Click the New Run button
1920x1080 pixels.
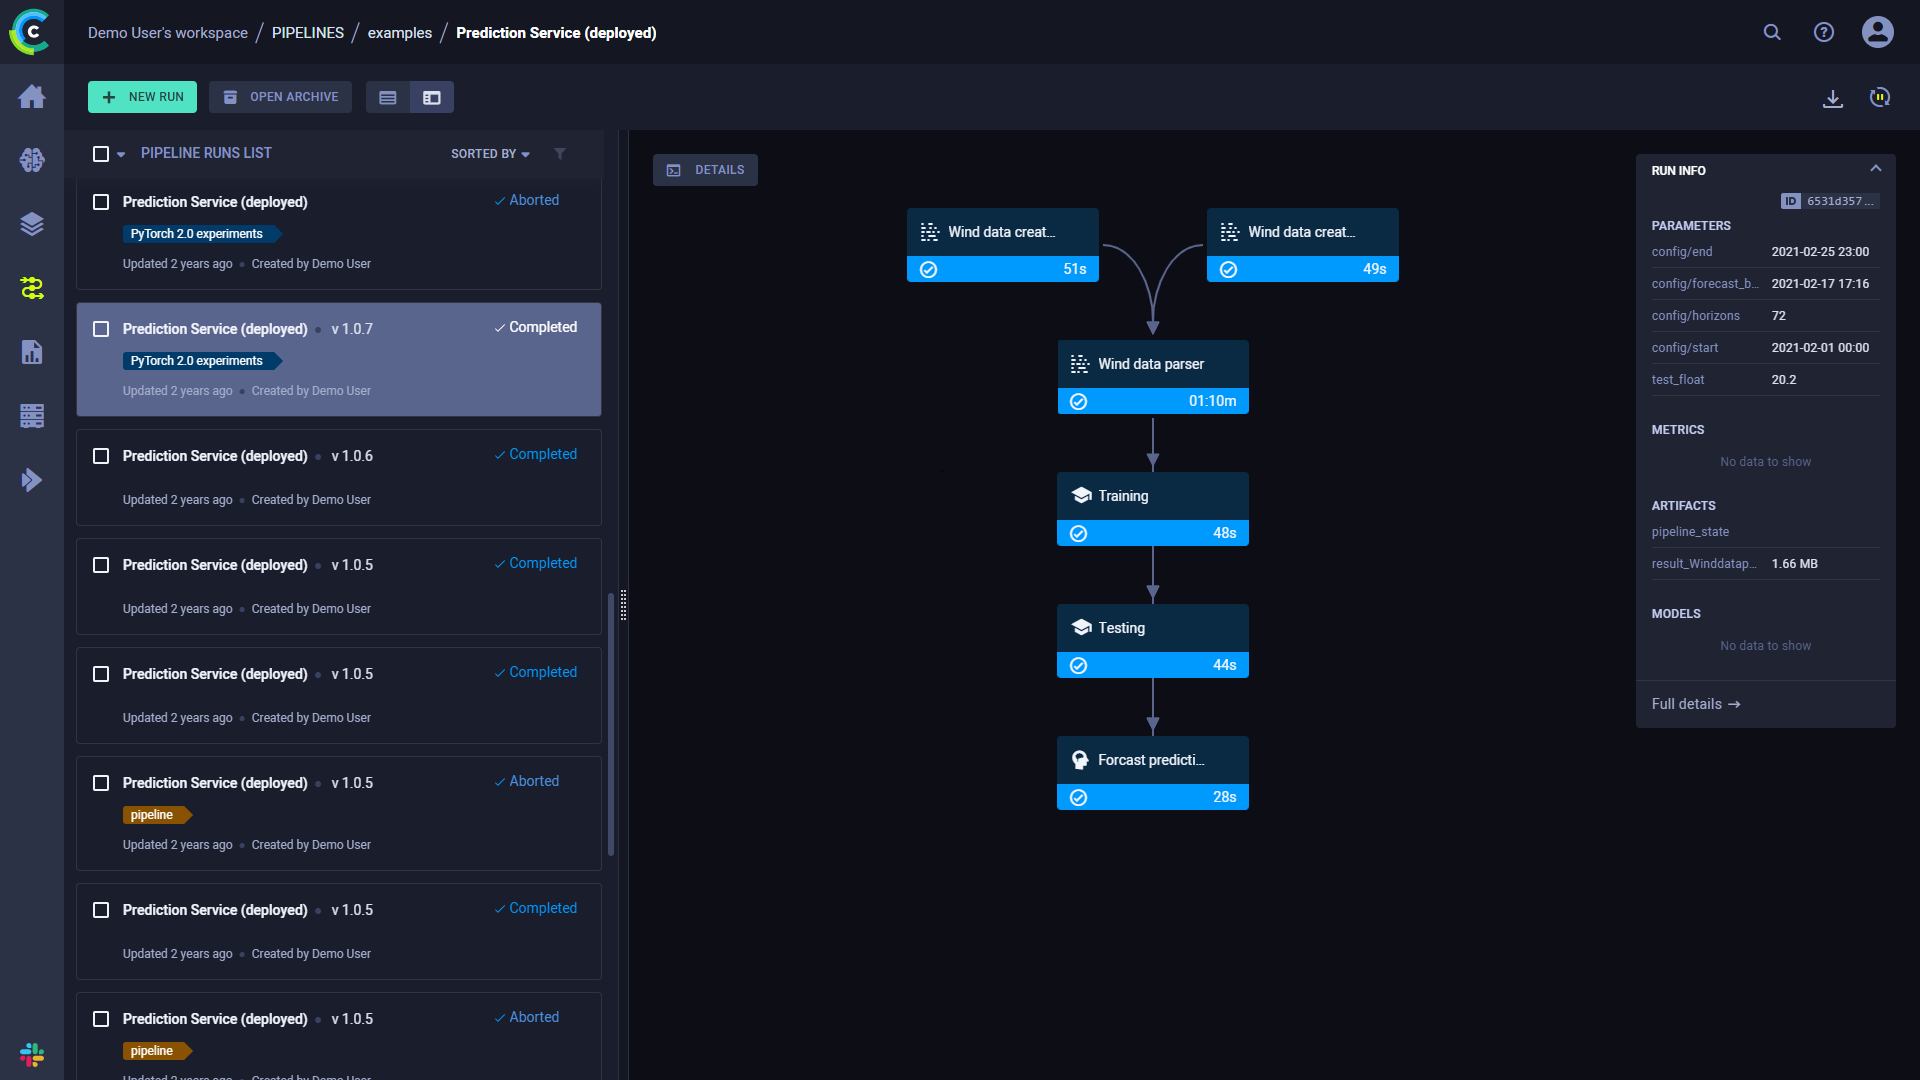[142, 97]
